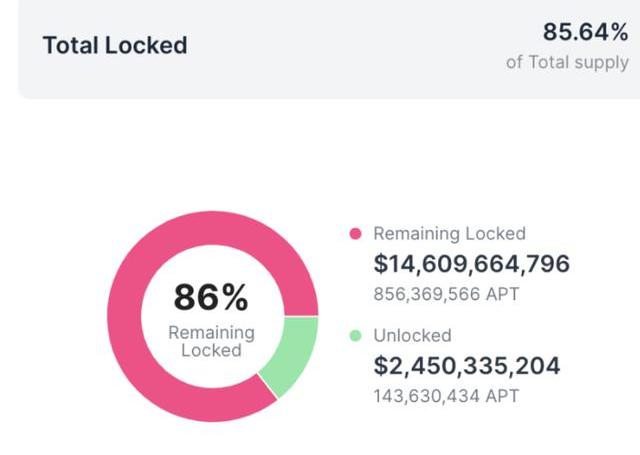This screenshot has width=640, height=455.
Task: Click the Total Locked heading
Action: [x=115, y=45]
